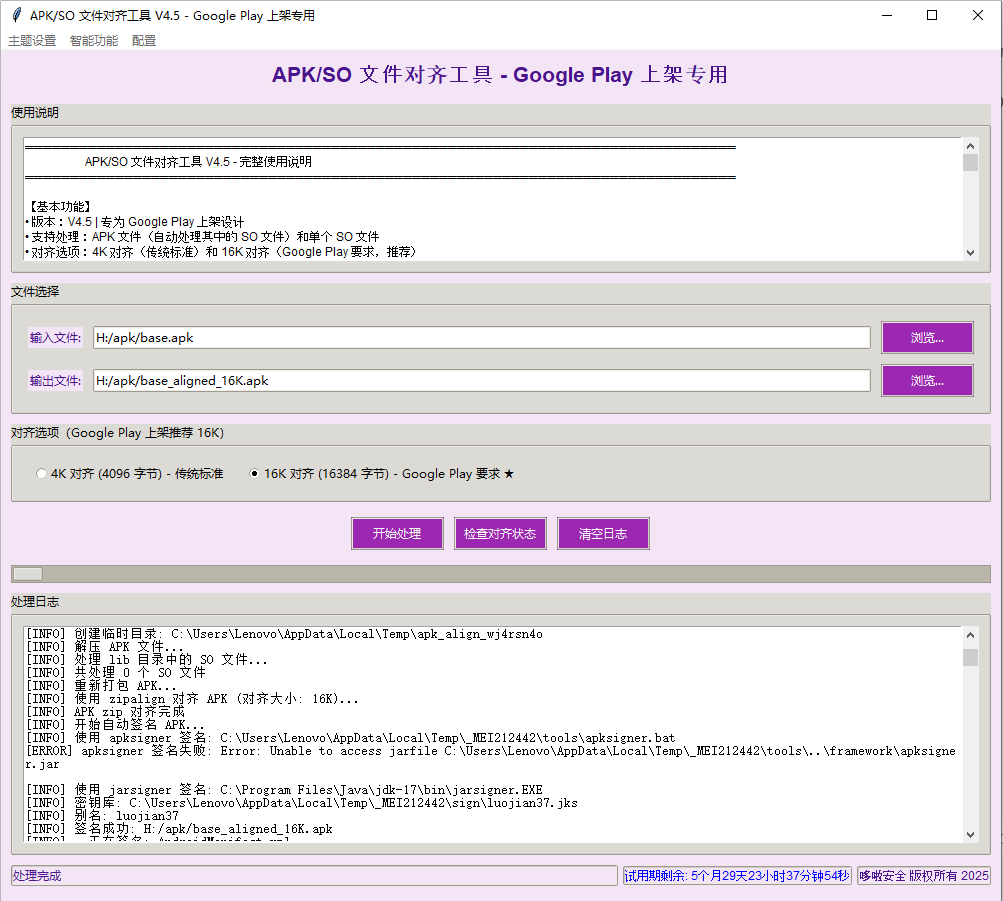Click the 版本：V4.5 instructions line
This screenshot has height=901, width=1003.
[x=135, y=222]
